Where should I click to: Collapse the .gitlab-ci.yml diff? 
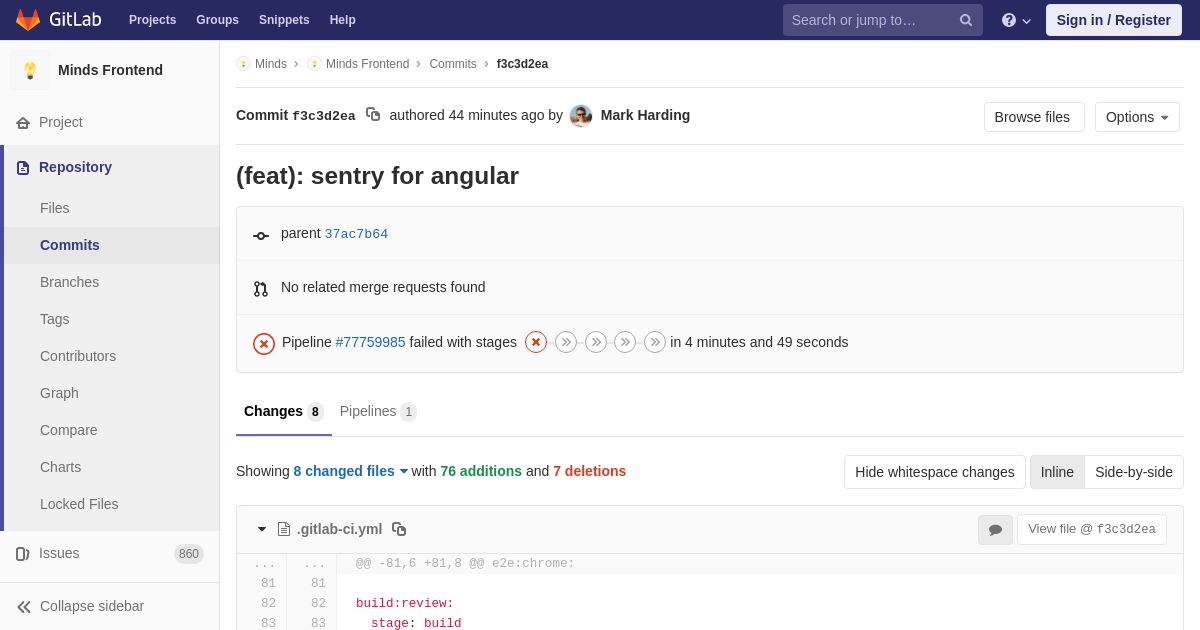point(262,529)
